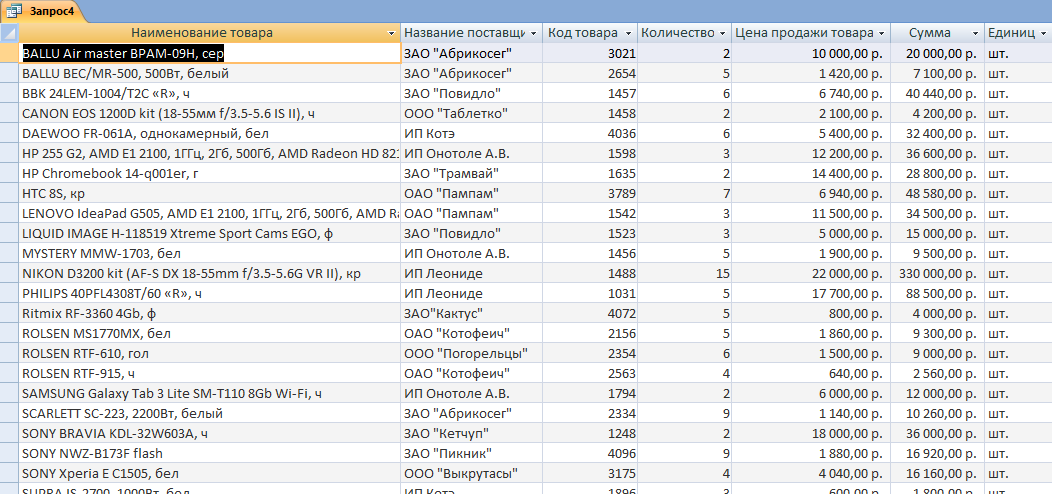Click the select-all corner of the datasheet
This screenshot has height=494, width=1052.
click(9, 33)
